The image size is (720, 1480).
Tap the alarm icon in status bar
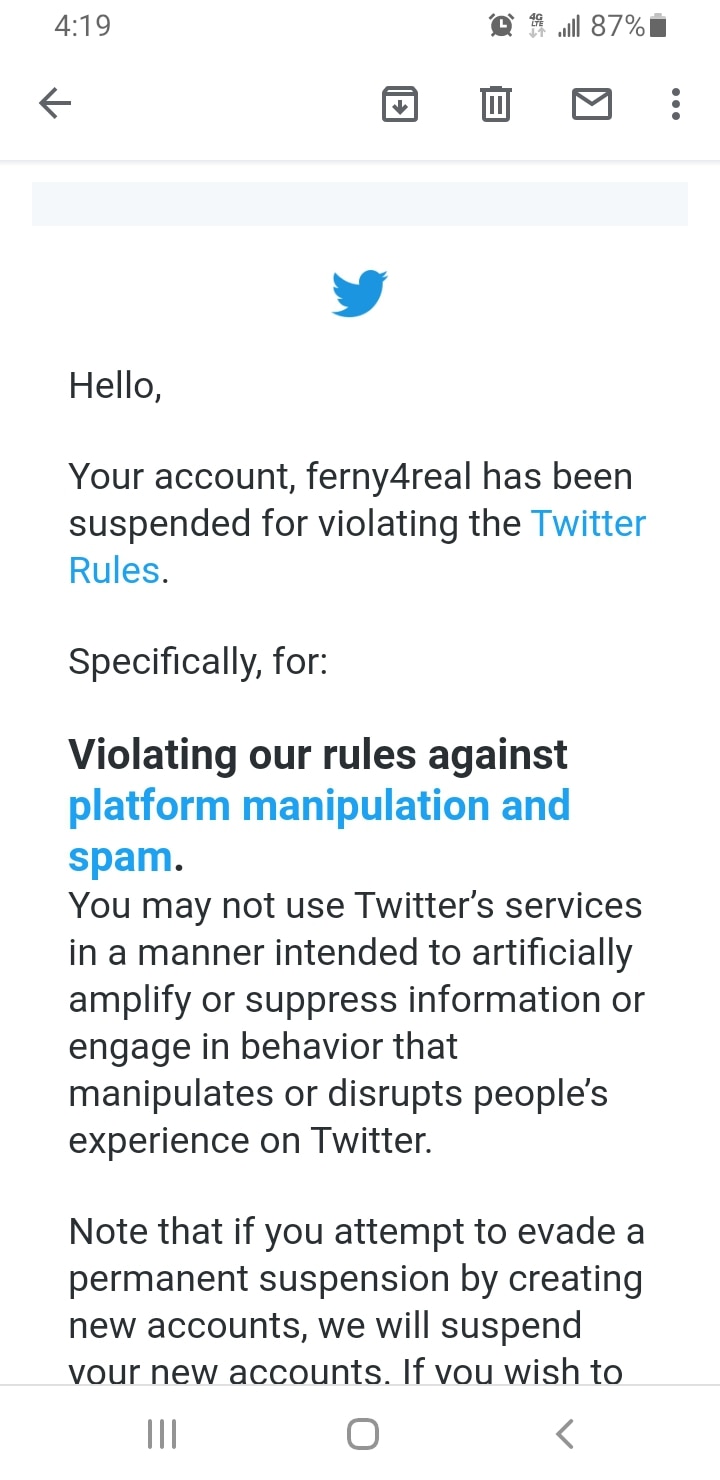point(501,26)
